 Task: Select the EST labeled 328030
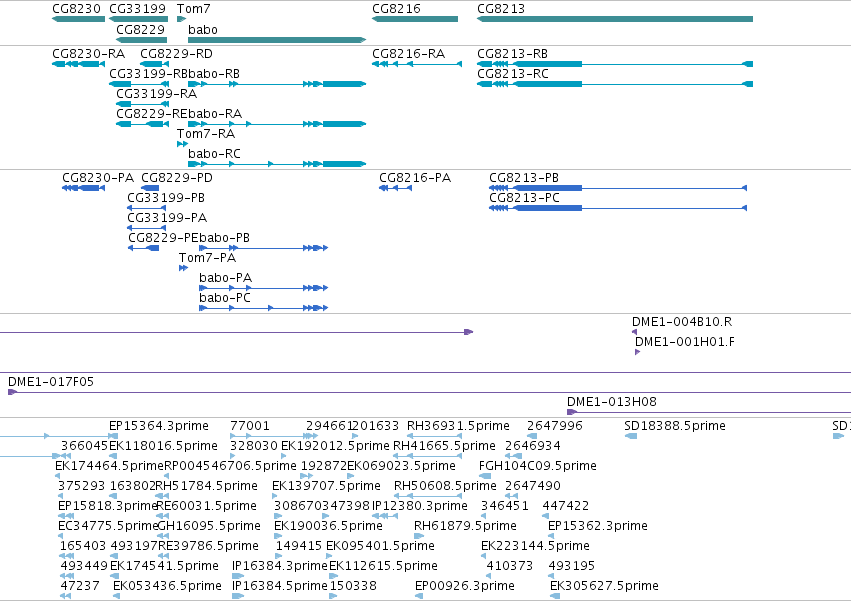[254, 446]
